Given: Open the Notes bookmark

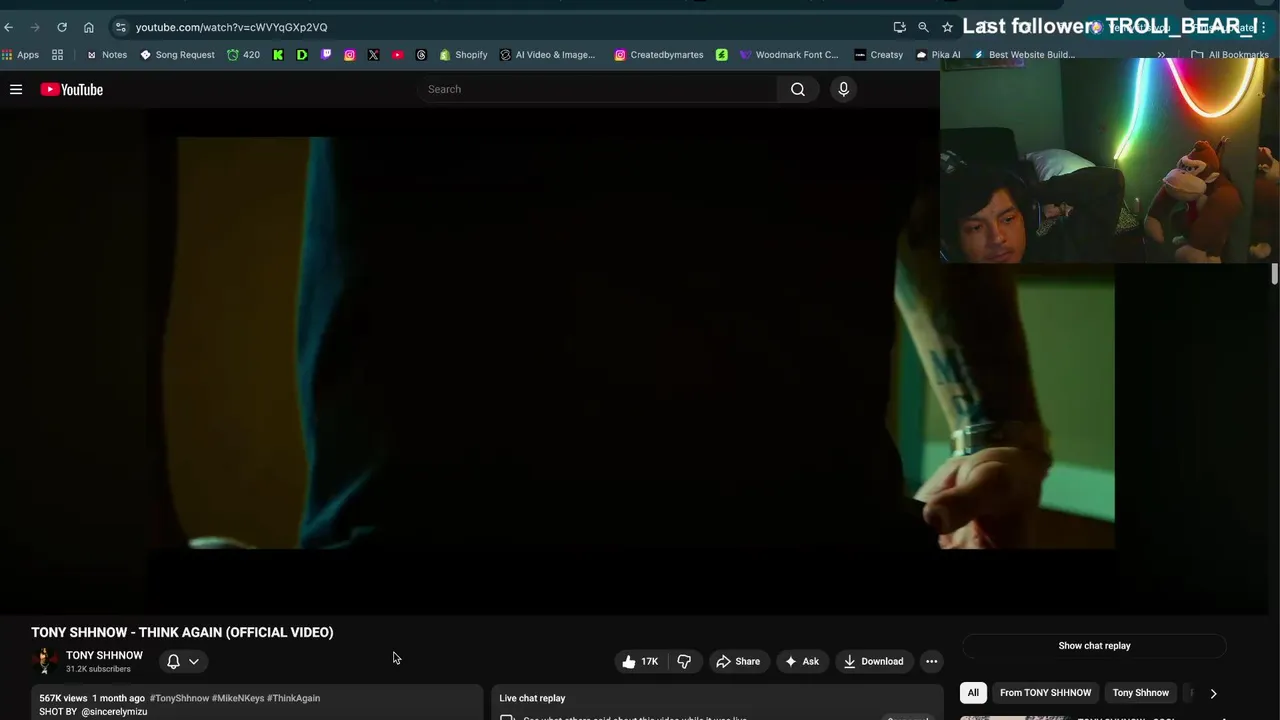Looking at the screenshot, I should pyautogui.click(x=106, y=55).
